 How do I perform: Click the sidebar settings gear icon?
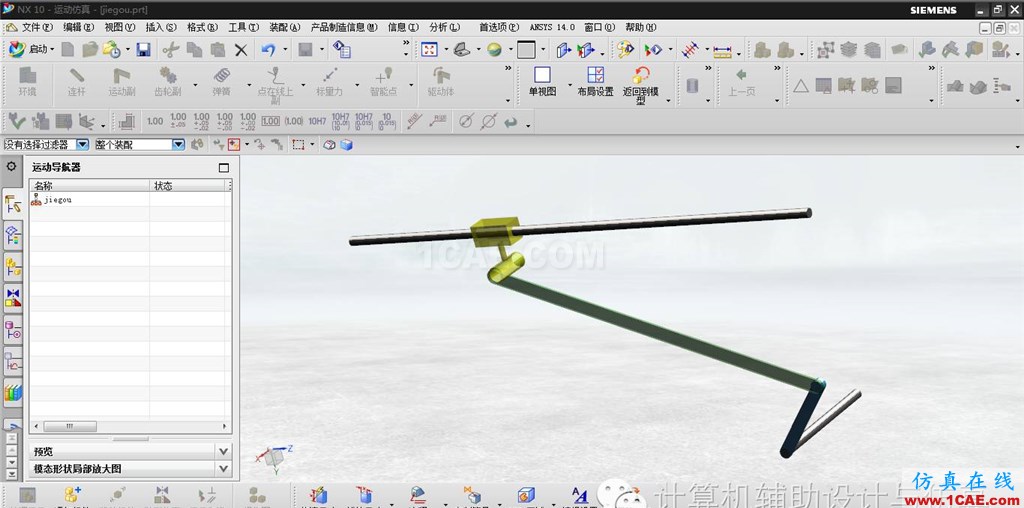[11, 166]
